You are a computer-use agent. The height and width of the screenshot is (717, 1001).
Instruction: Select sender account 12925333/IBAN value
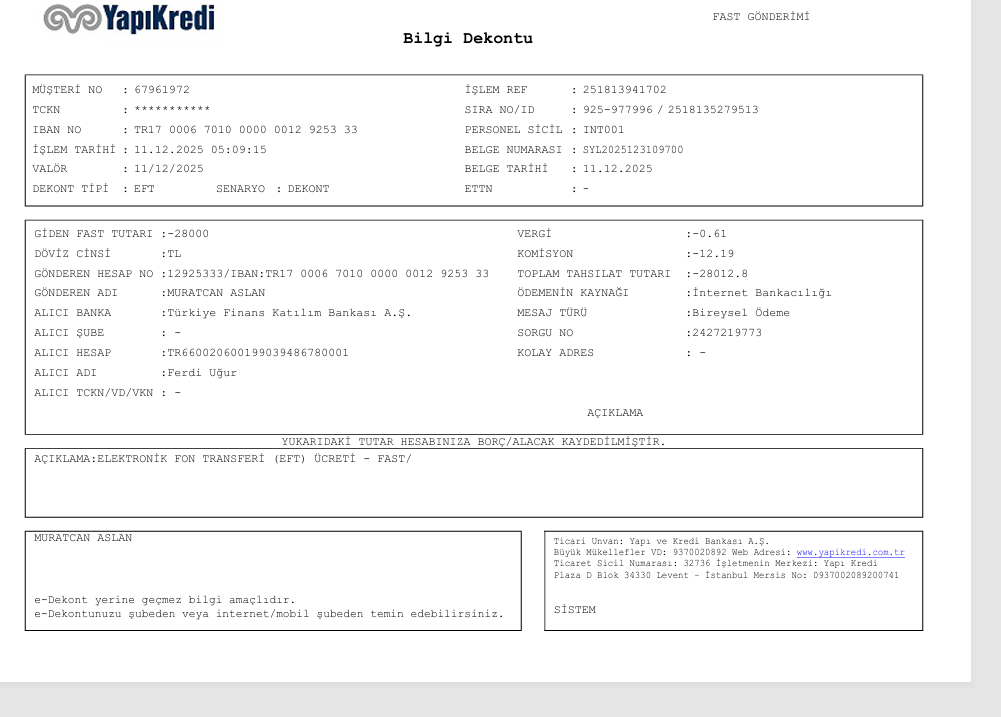(327, 273)
